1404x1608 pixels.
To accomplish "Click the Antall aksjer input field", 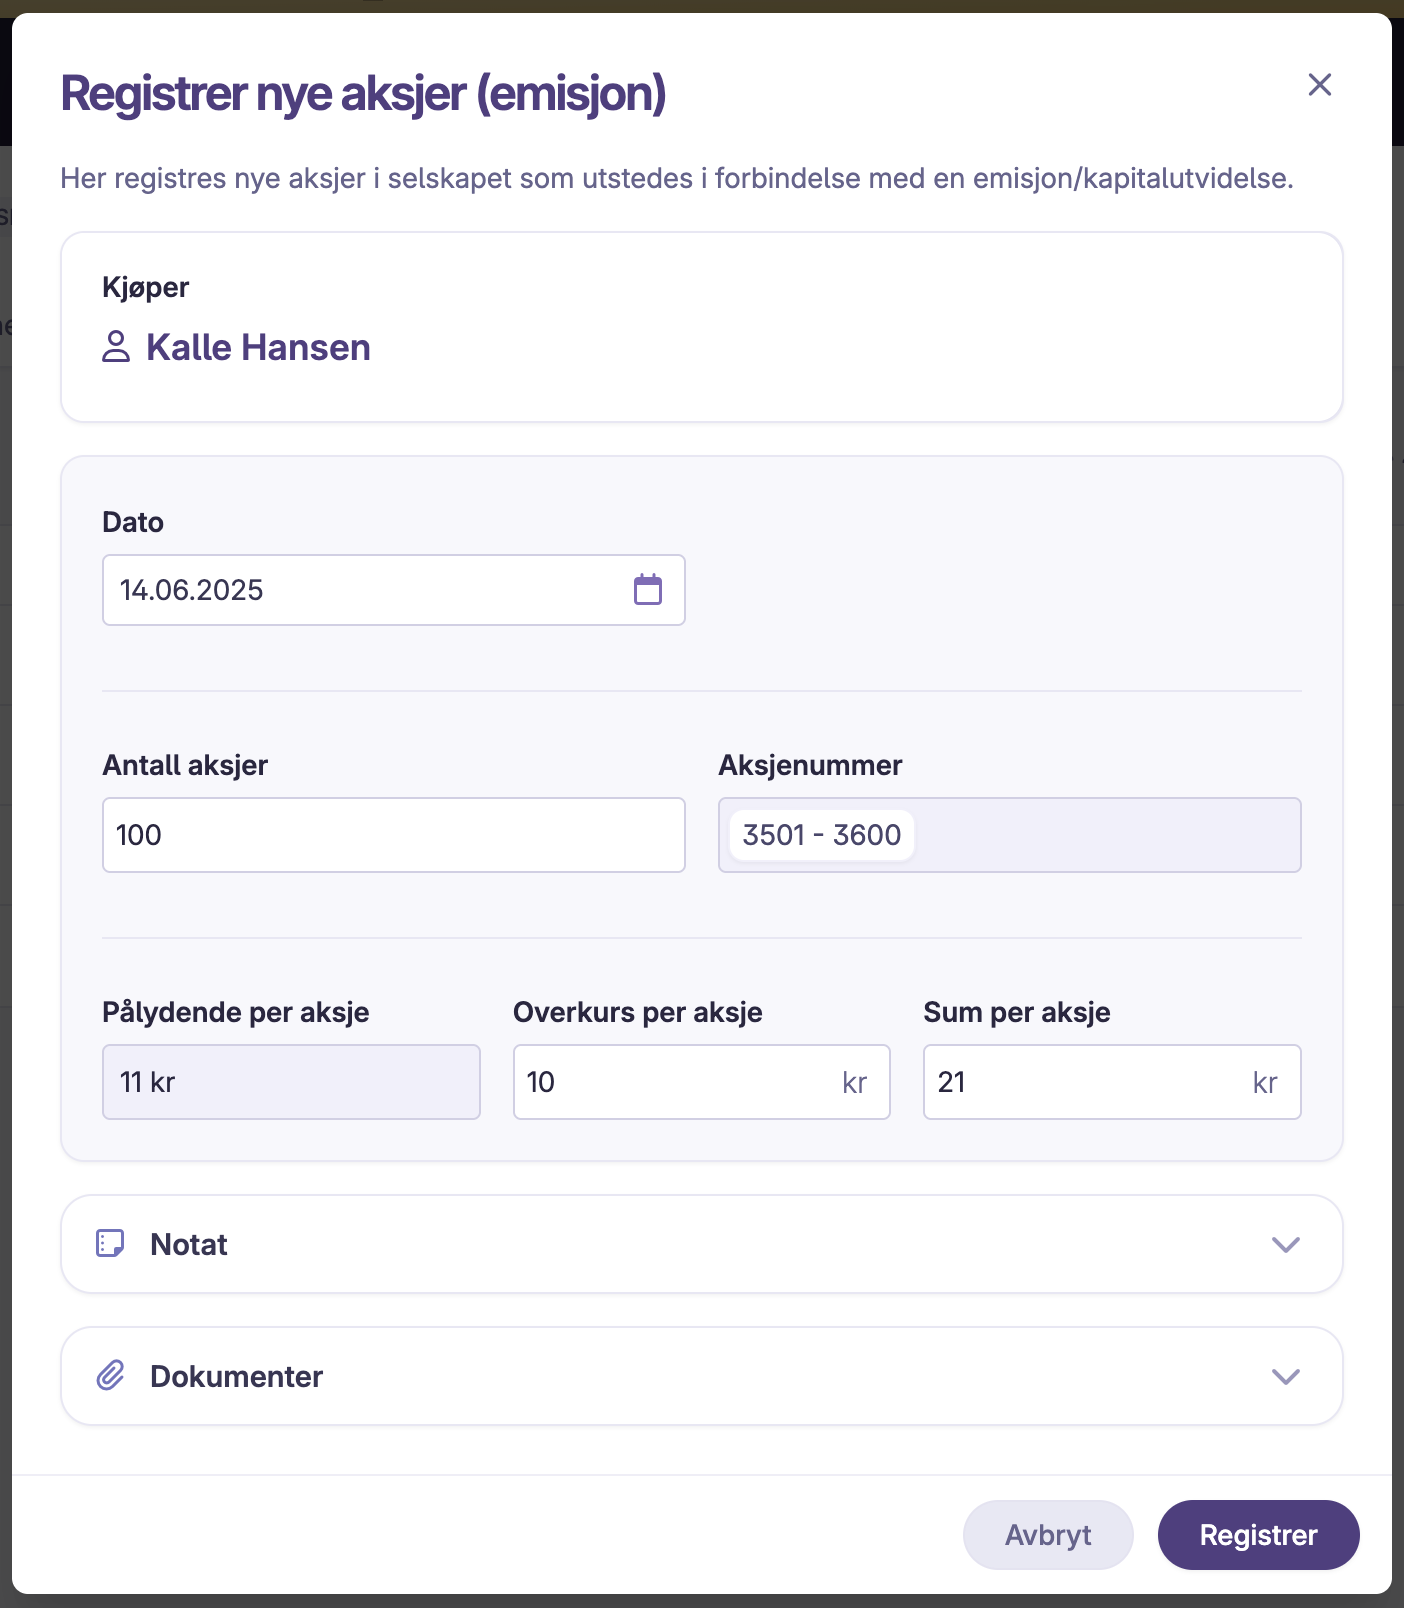I will click(x=394, y=835).
